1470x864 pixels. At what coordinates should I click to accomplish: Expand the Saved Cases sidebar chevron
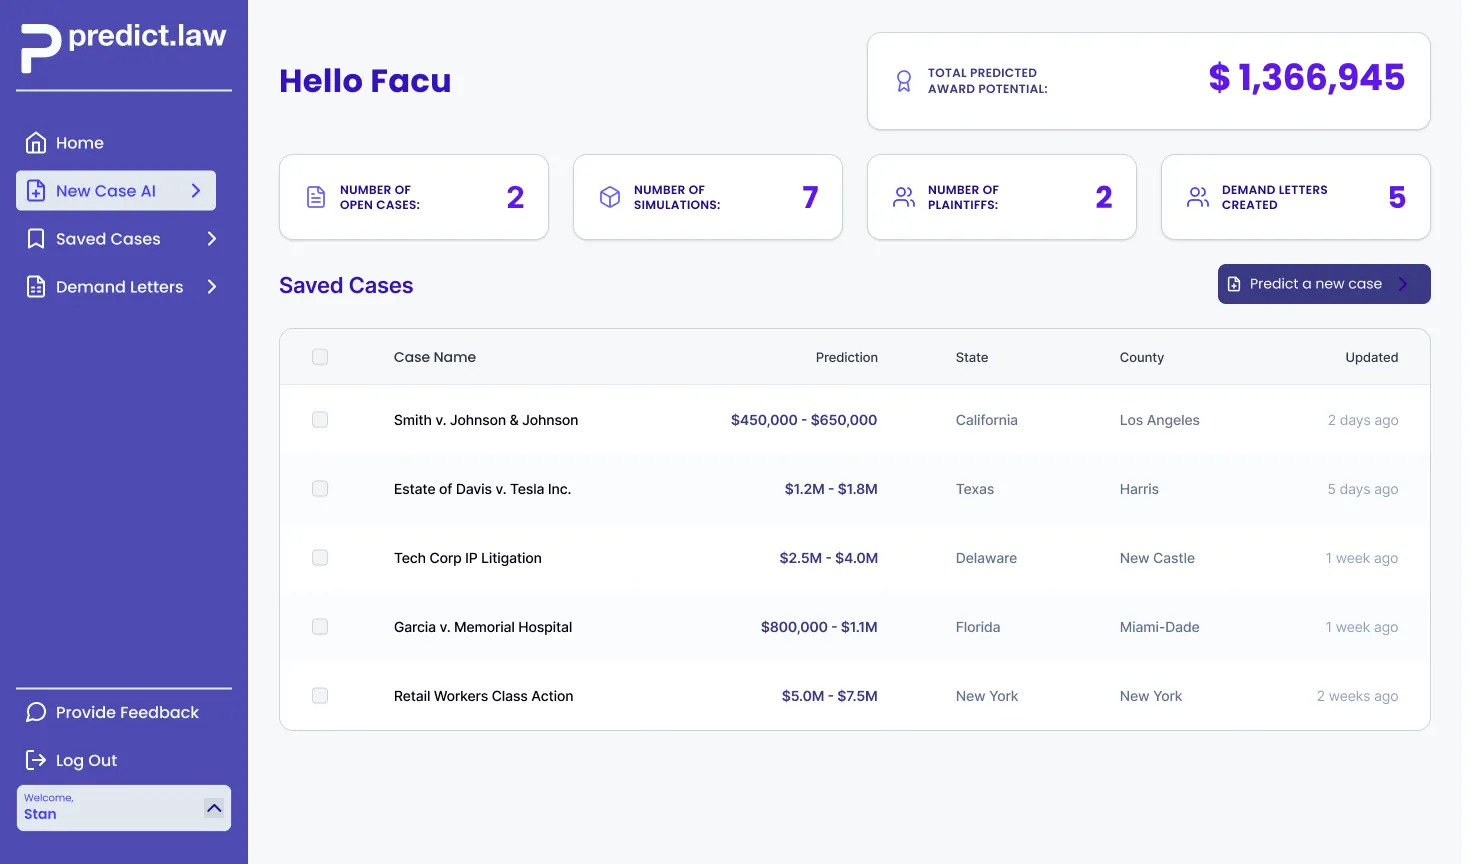[x=212, y=239]
